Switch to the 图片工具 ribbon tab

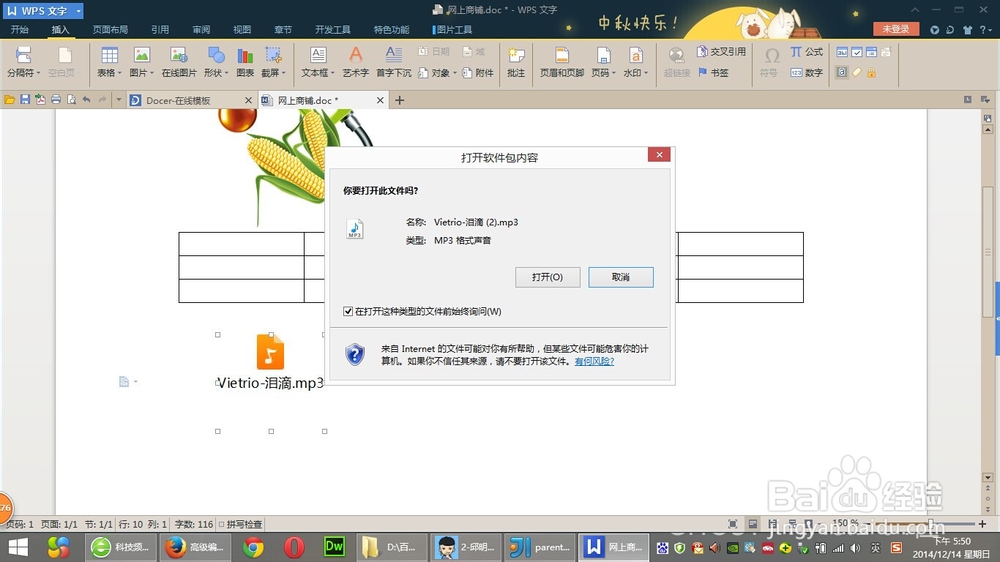[452, 29]
